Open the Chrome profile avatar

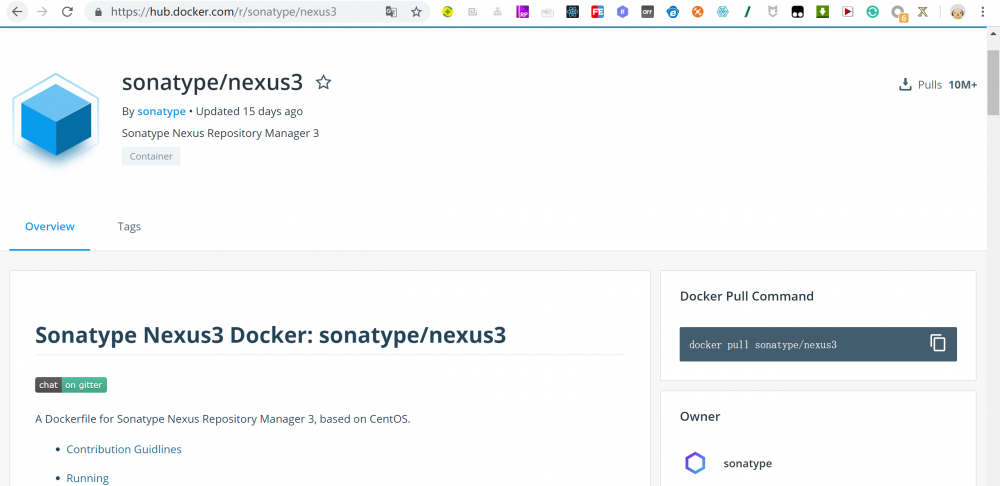click(x=957, y=12)
